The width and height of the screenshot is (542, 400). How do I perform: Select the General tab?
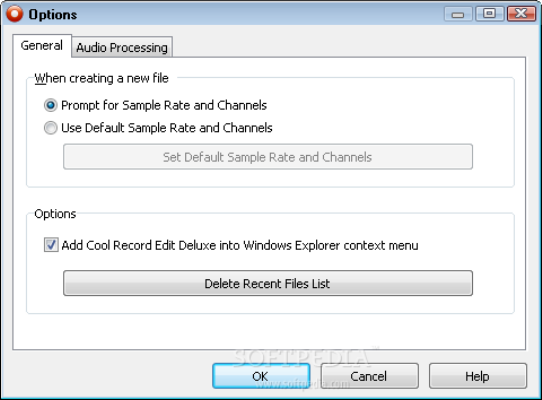click(x=42, y=45)
